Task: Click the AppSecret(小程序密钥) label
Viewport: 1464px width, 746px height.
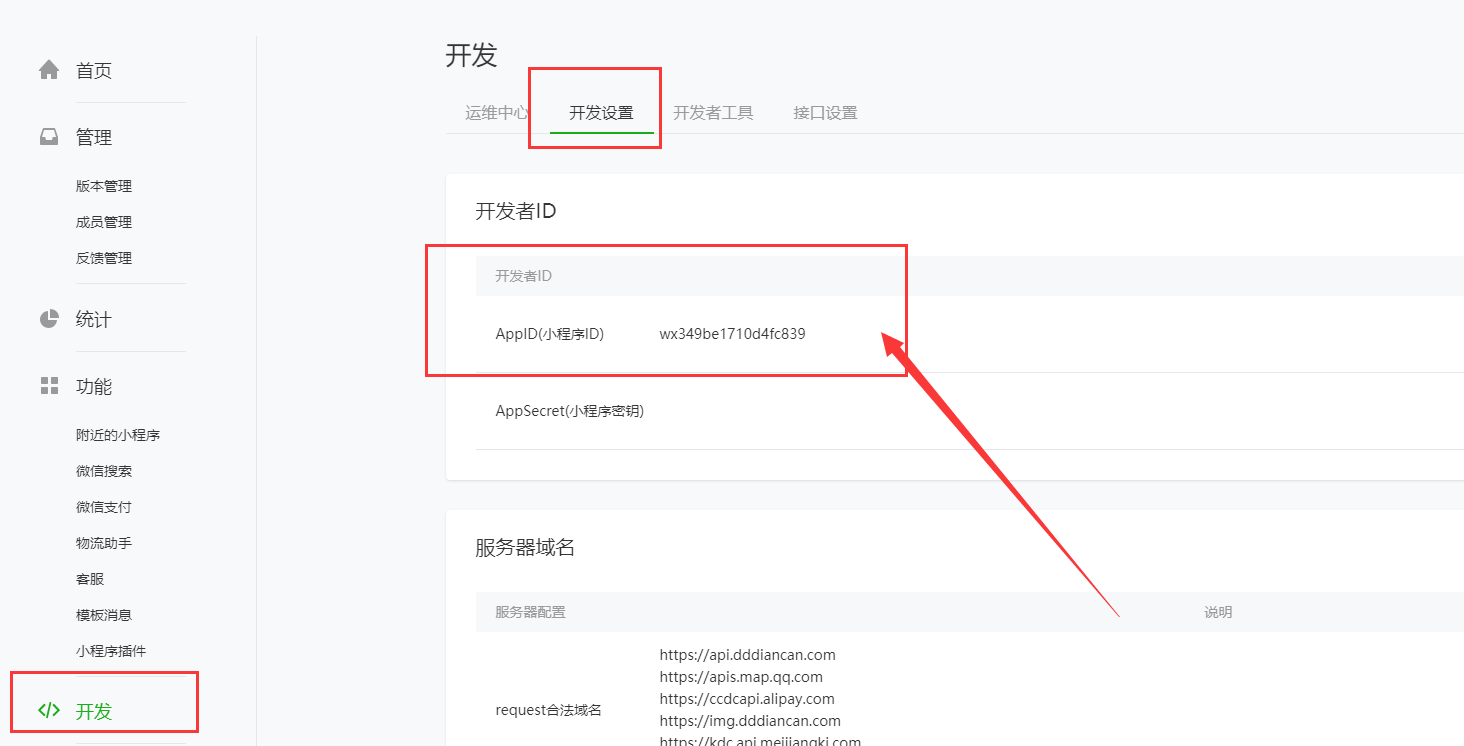Action: [x=570, y=411]
